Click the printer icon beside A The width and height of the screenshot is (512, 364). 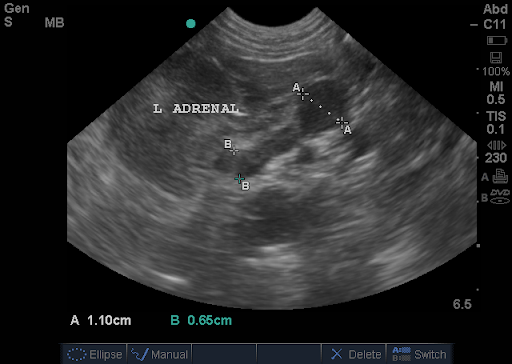click(500, 176)
